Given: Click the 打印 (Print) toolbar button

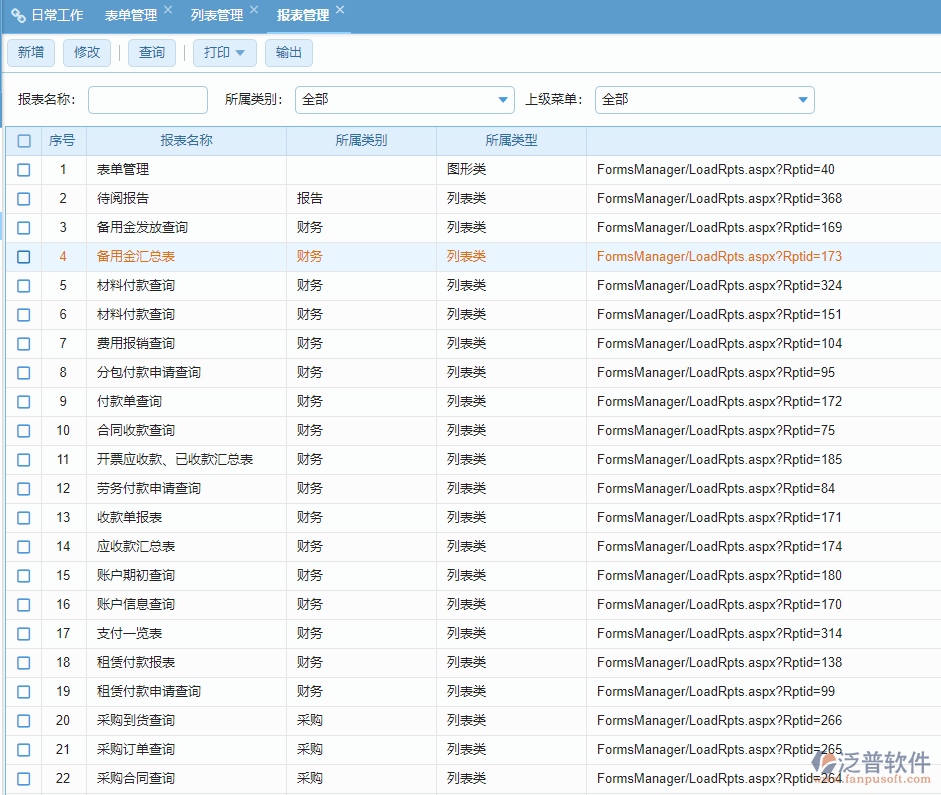Looking at the screenshot, I should pyautogui.click(x=218, y=52).
